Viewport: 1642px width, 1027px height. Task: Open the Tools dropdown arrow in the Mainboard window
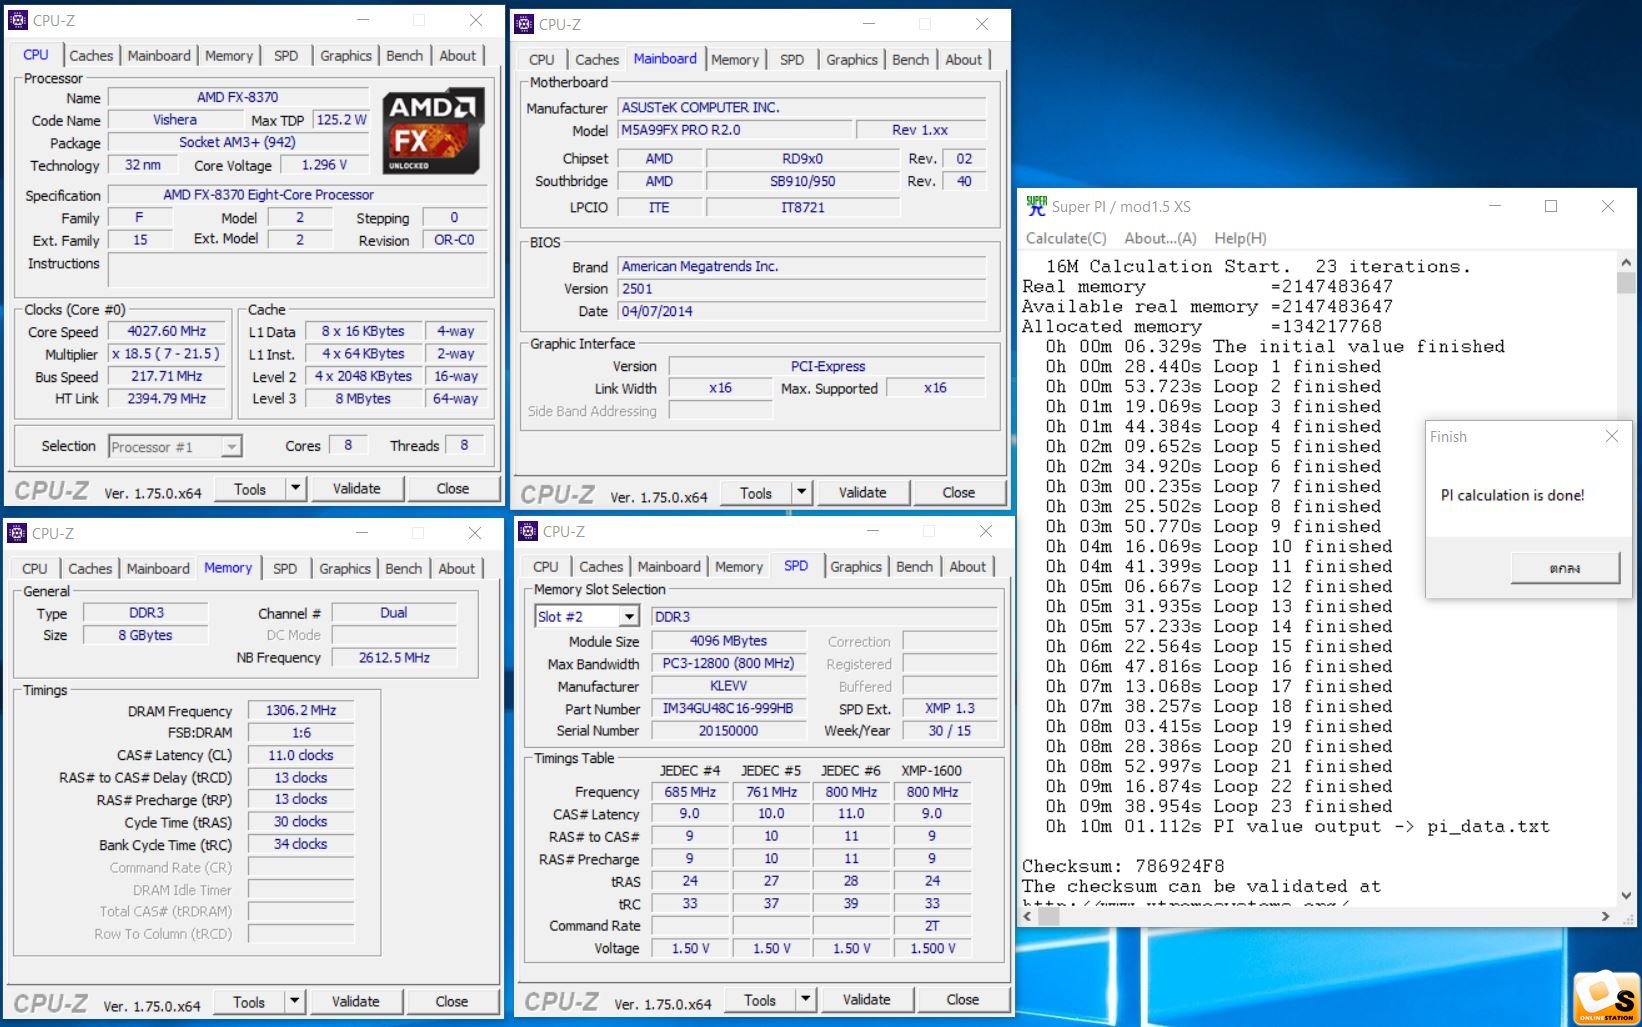801,493
